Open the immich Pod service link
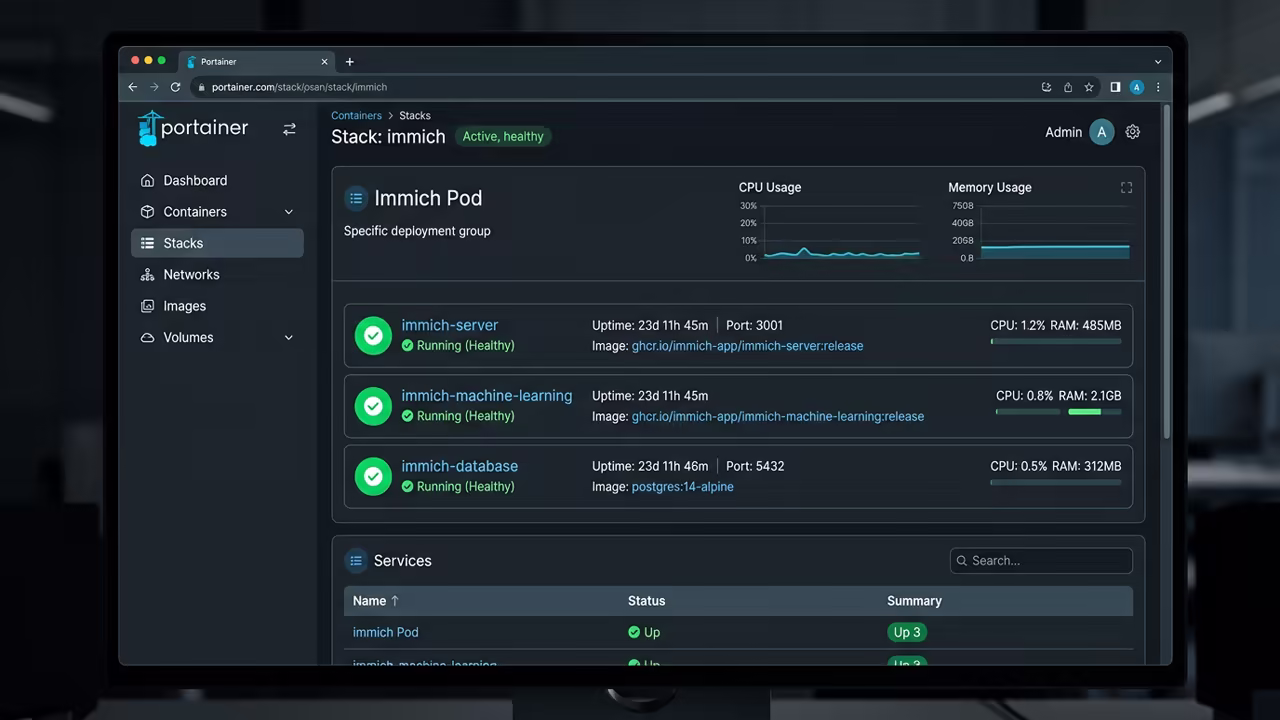Image resolution: width=1280 pixels, height=720 pixels. [385, 632]
